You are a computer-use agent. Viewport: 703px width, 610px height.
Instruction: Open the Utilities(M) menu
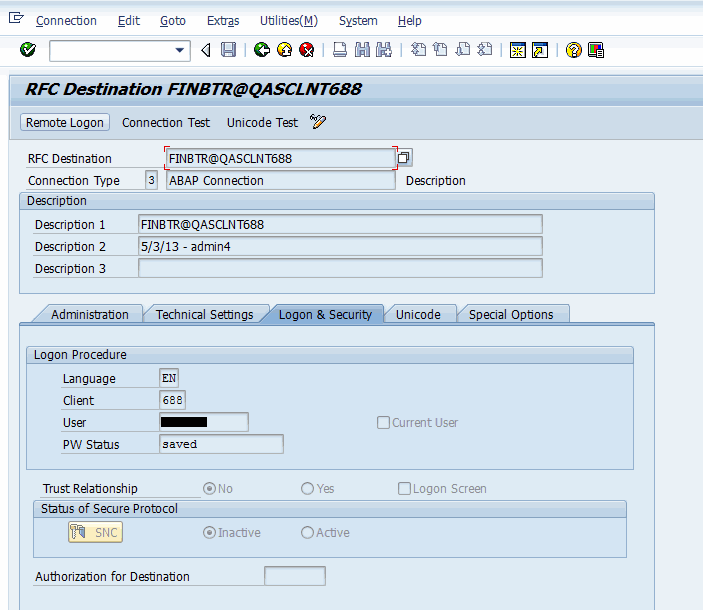click(x=289, y=21)
